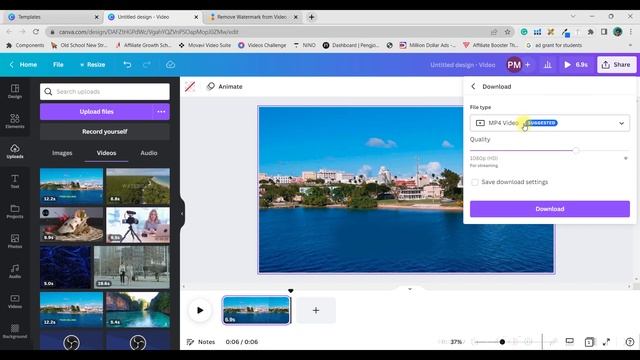Open the File menu
The height and width of the screenshot is (360, 640).
click(x=58, y=64)
